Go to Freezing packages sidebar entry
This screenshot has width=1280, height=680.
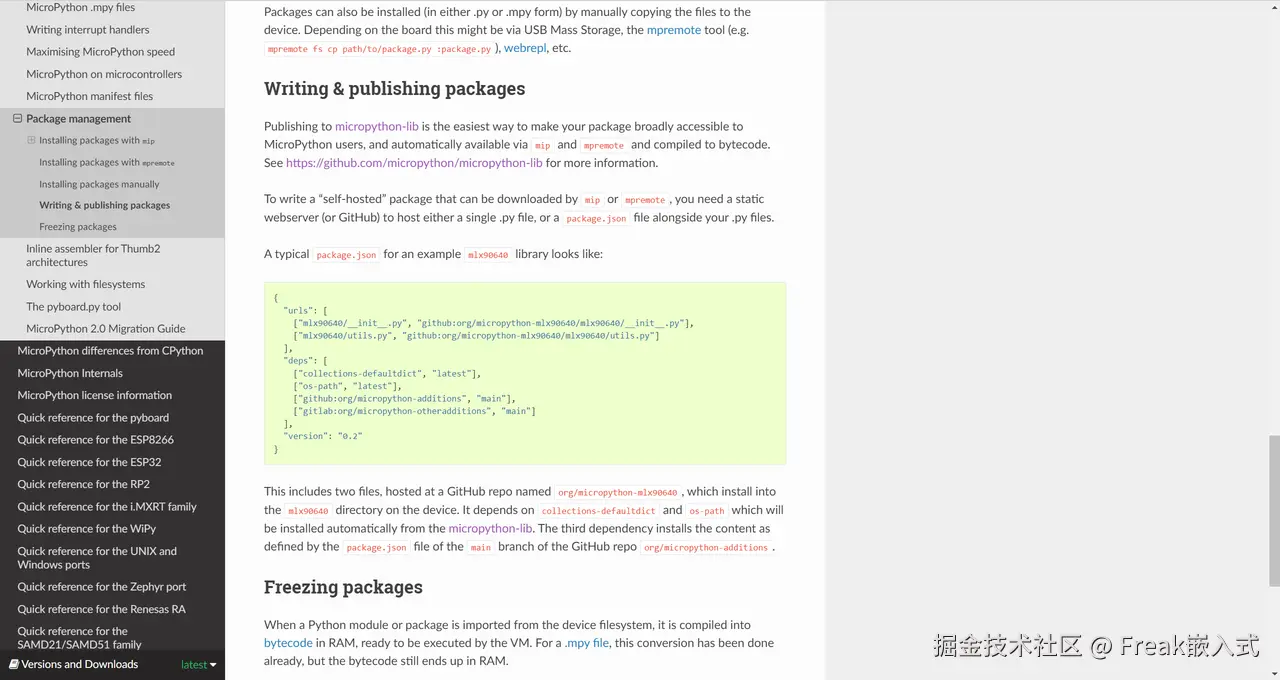(78, 227)
